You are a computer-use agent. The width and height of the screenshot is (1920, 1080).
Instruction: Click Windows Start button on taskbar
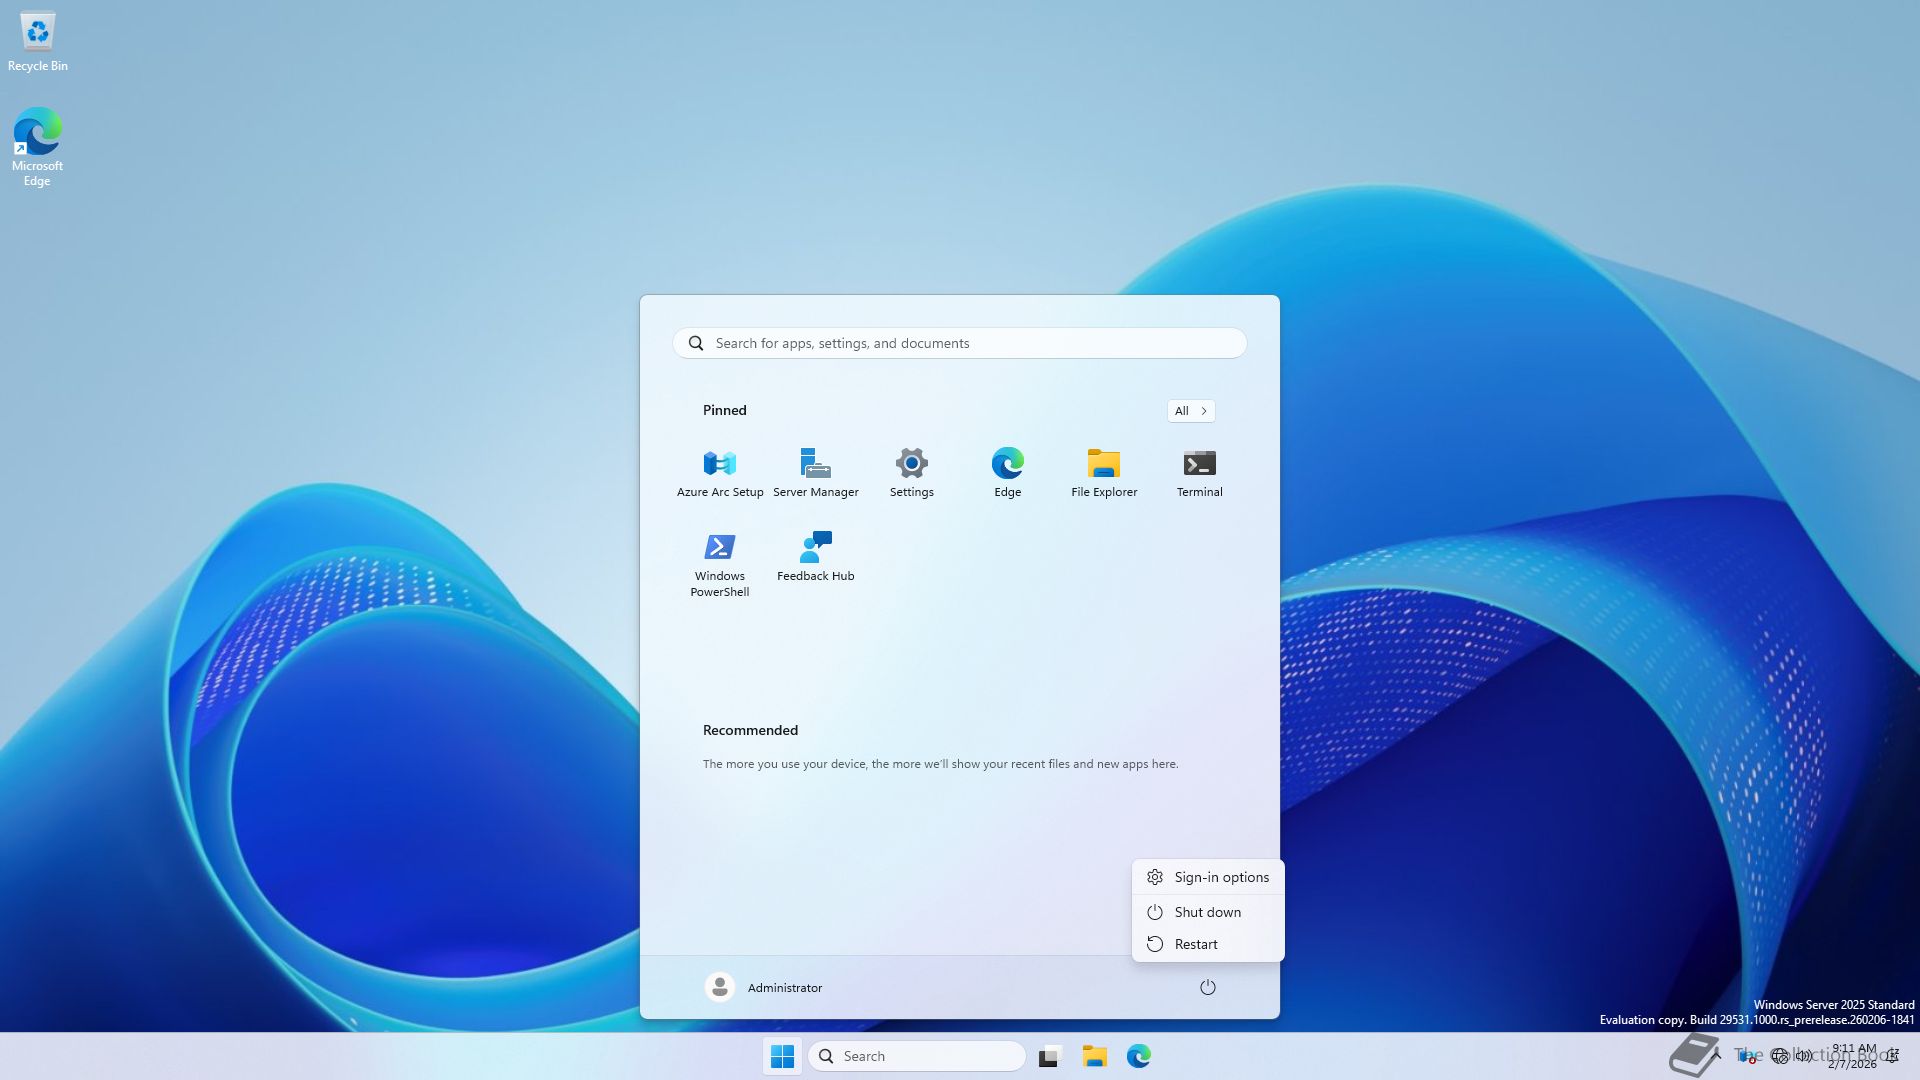coord(782,1056)
